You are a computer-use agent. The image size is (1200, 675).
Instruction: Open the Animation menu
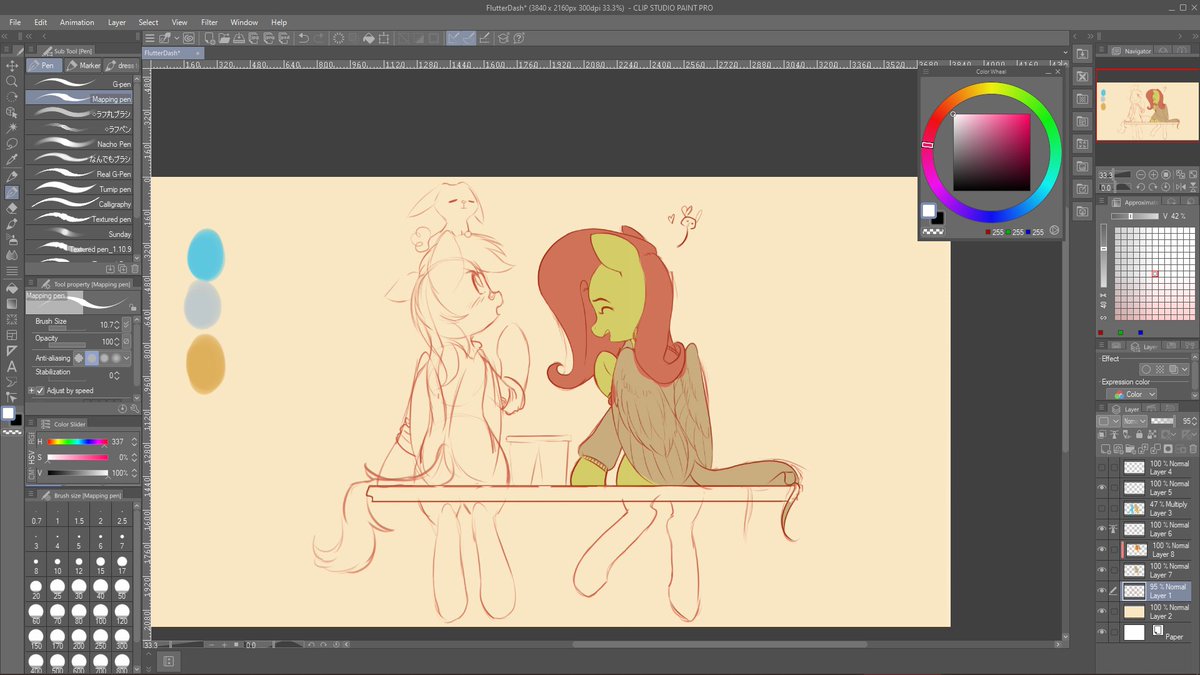[77, 22]
